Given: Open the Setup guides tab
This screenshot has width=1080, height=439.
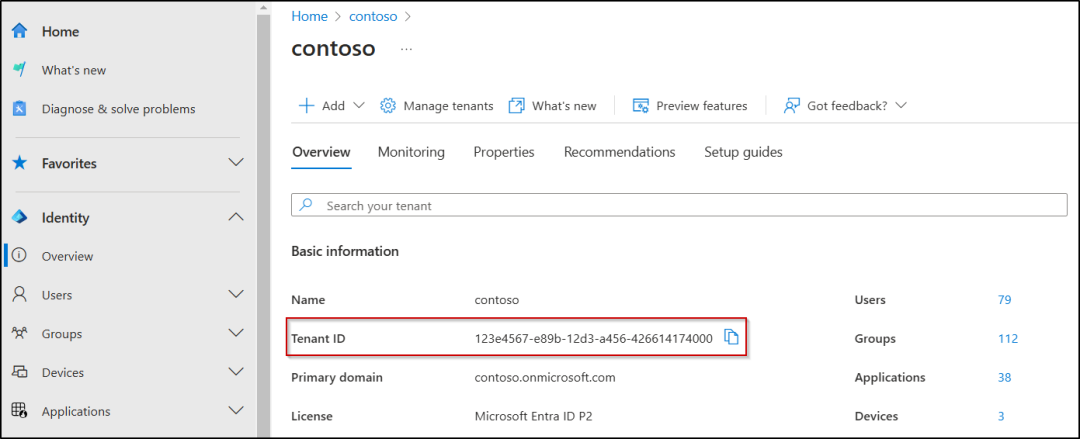Looking at the screenshot, I should 743,152.
